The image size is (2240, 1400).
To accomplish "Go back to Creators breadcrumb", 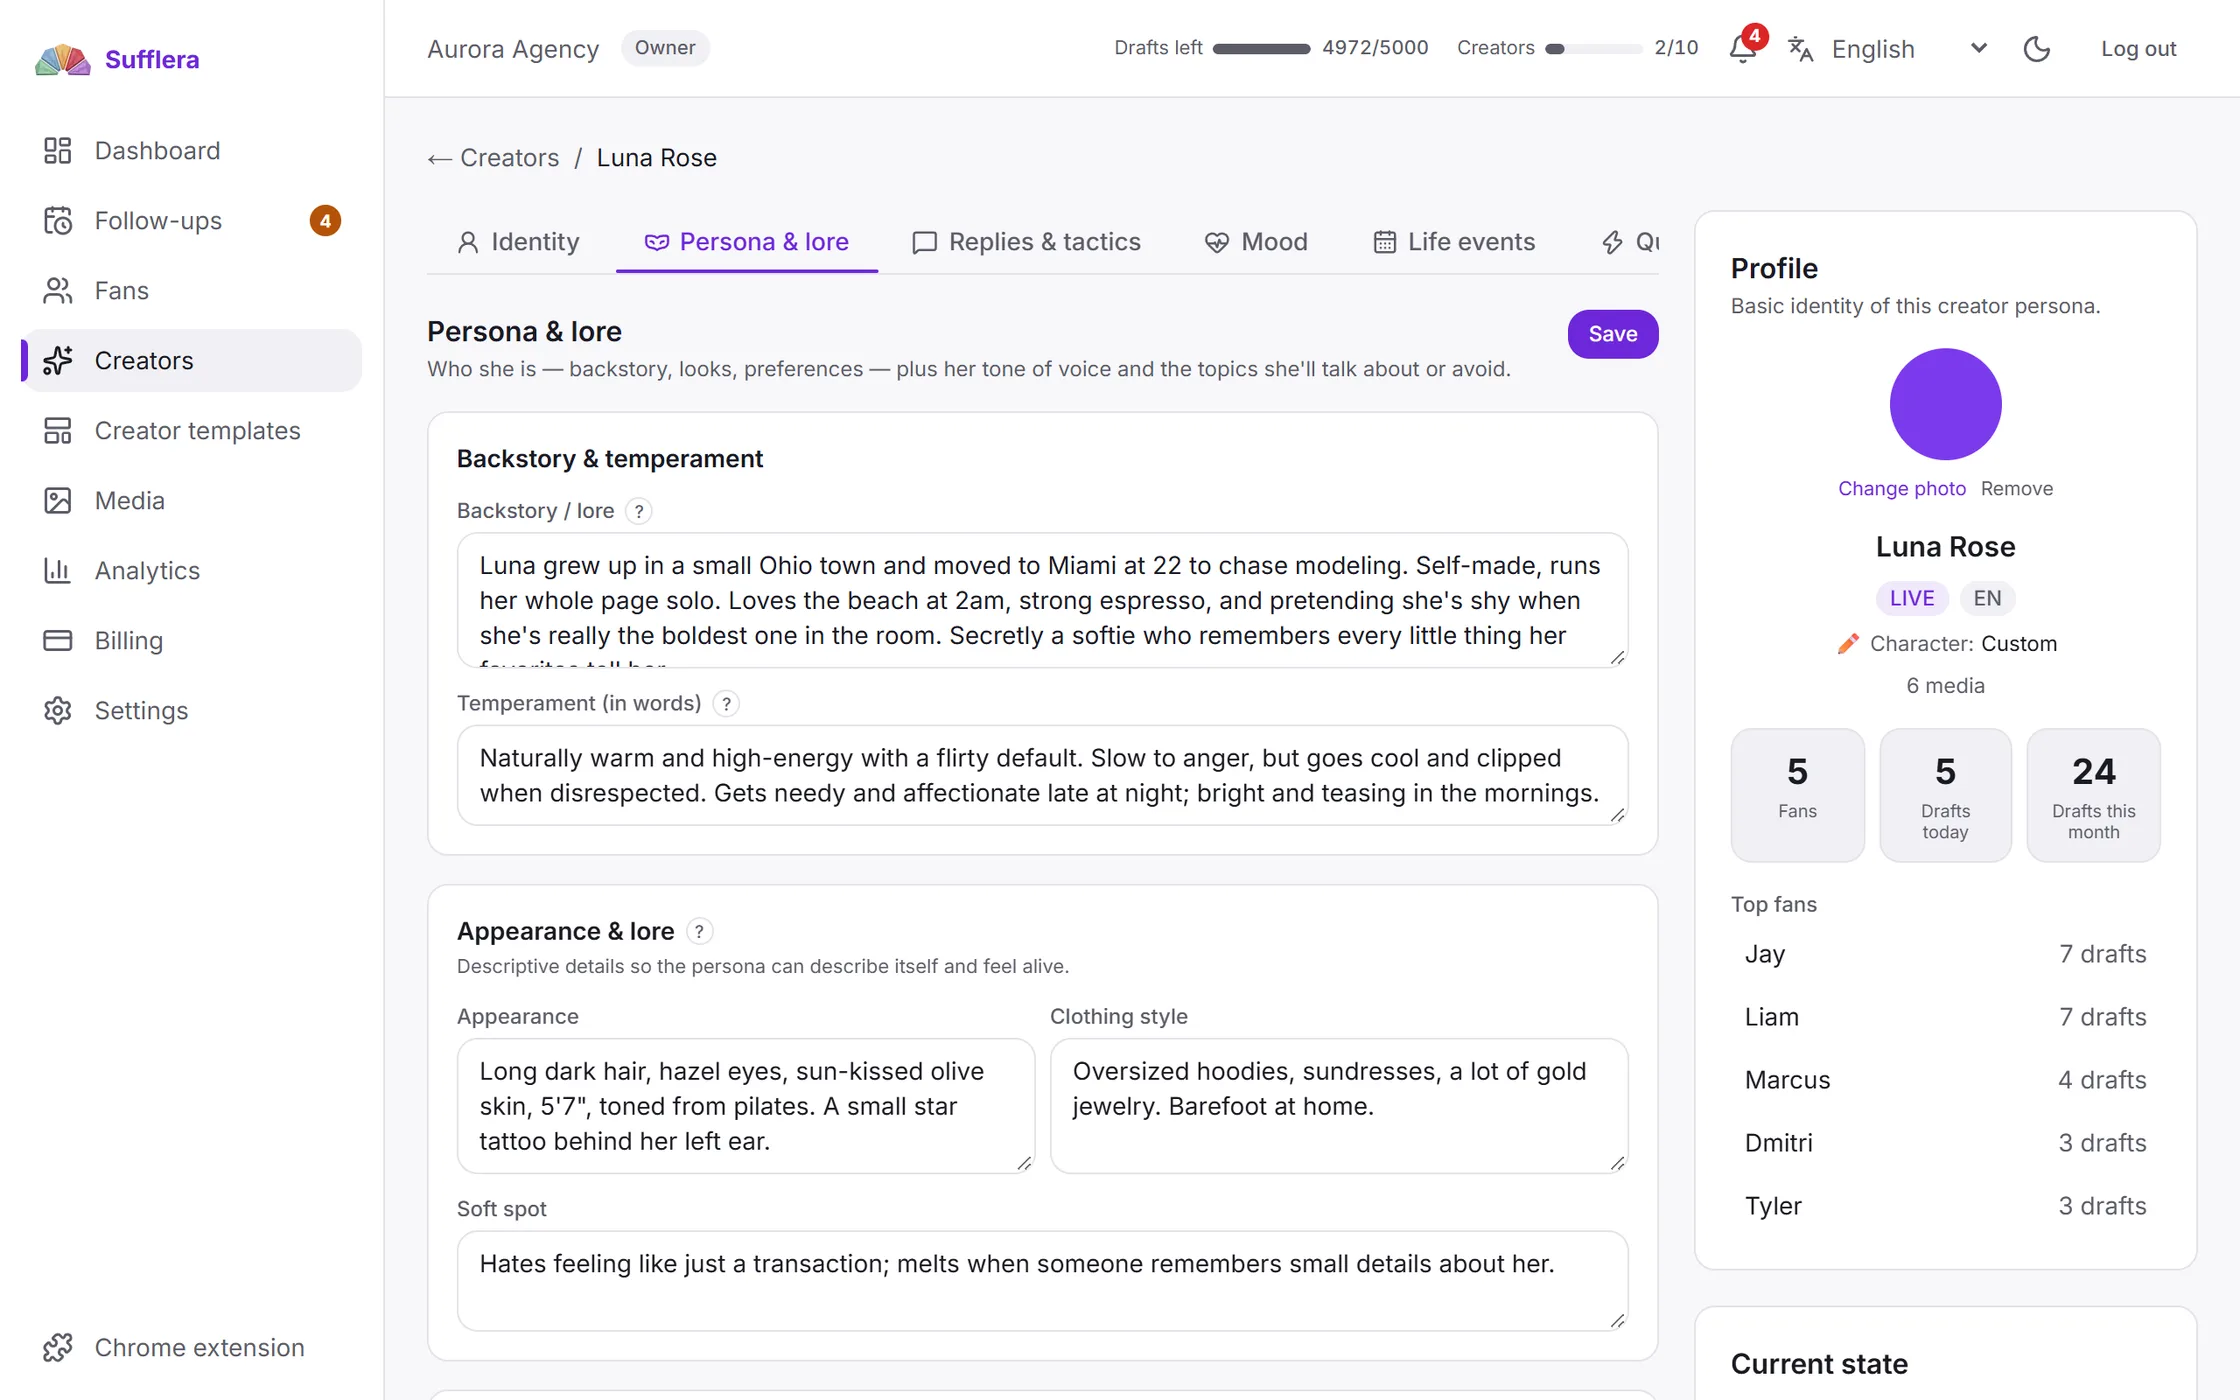I will [x=493, y=158].
